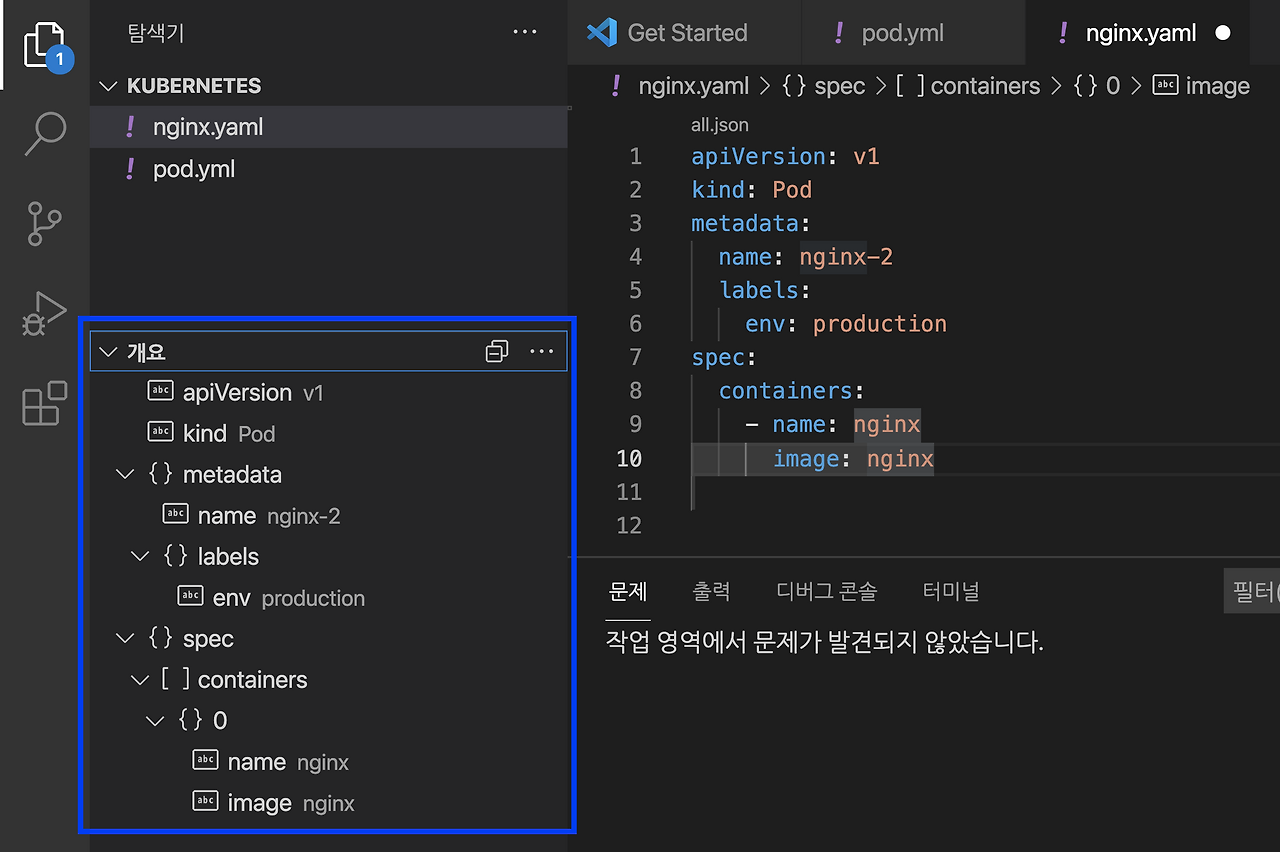Click the YAML icon beside nginx.yaml in explorer
The height and width of the screenshot is (852, 1280).
click(130, 127)
